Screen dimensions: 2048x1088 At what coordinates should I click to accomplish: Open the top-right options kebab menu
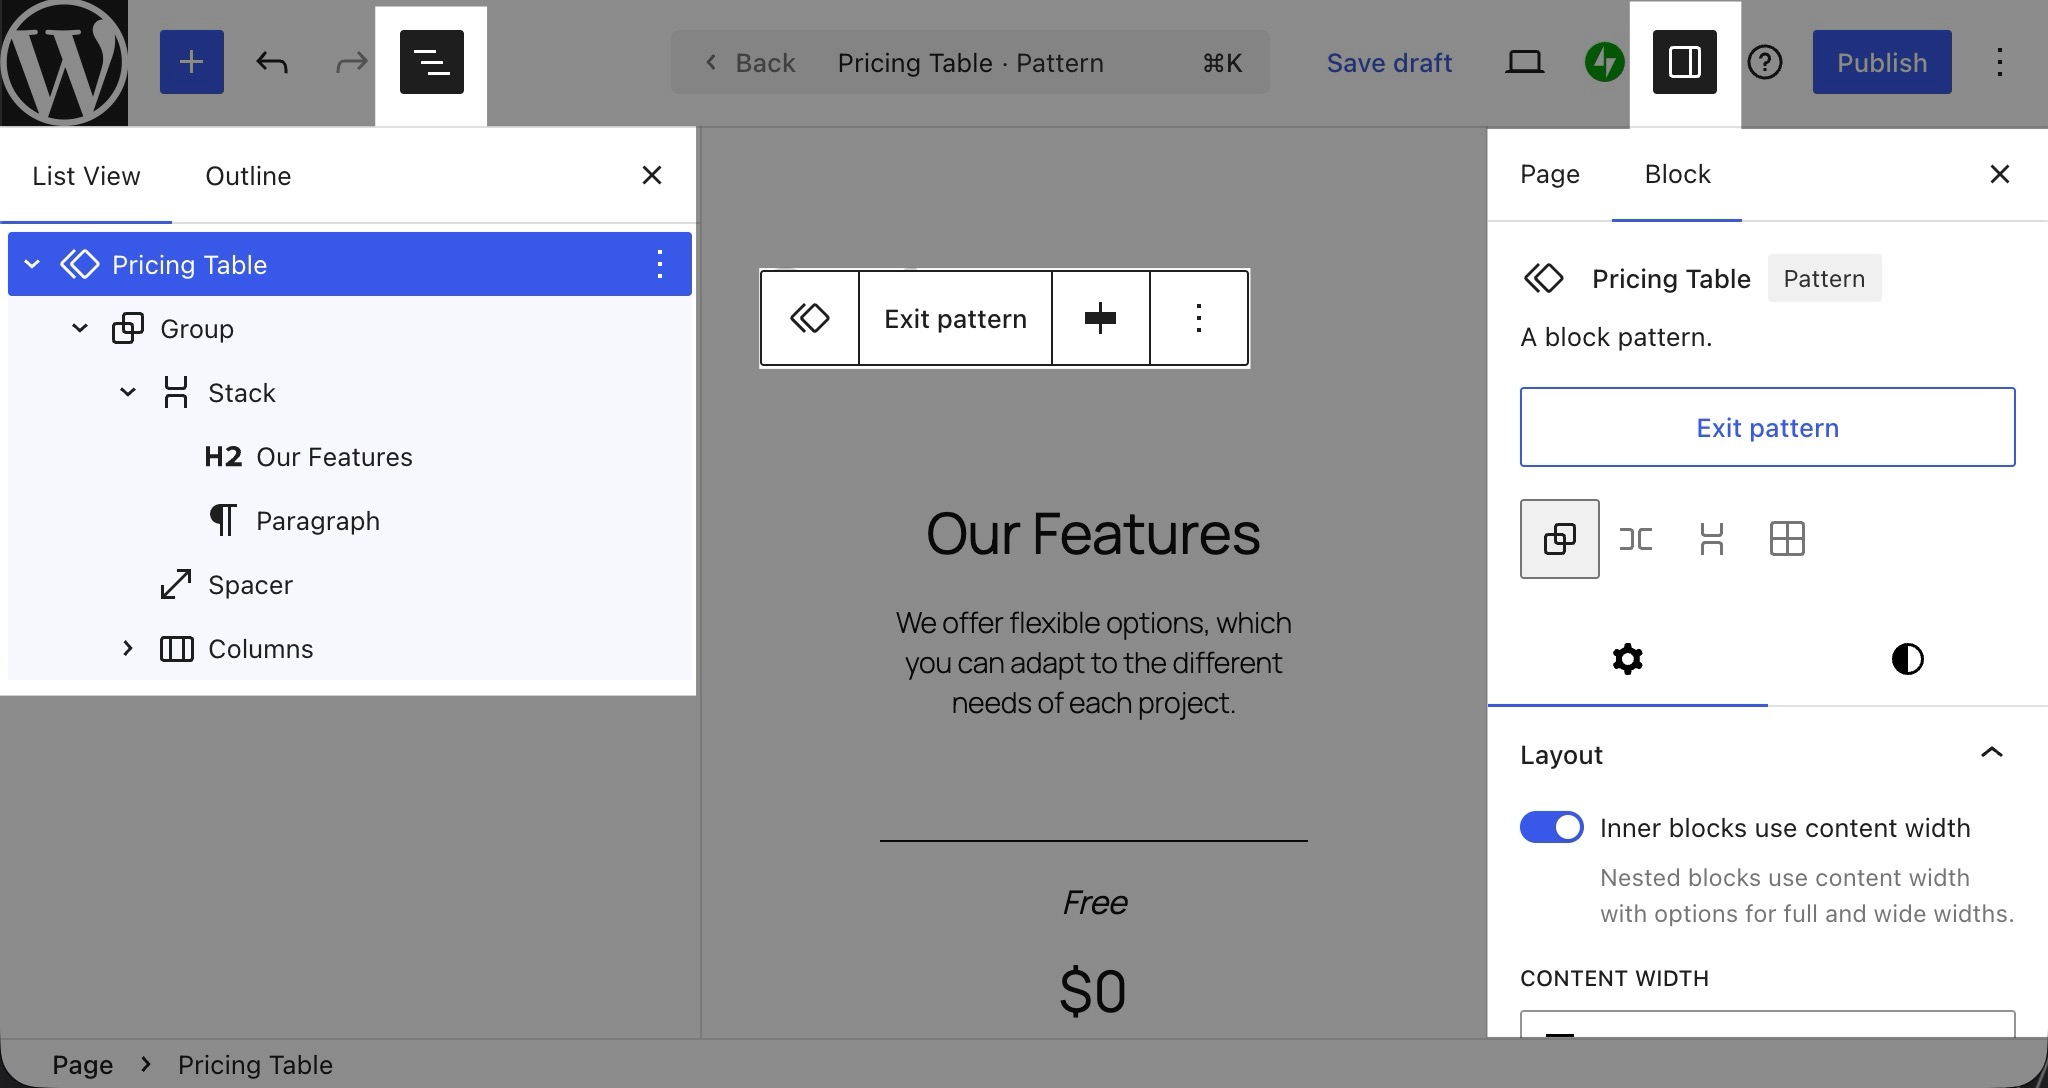[2000, 62]
